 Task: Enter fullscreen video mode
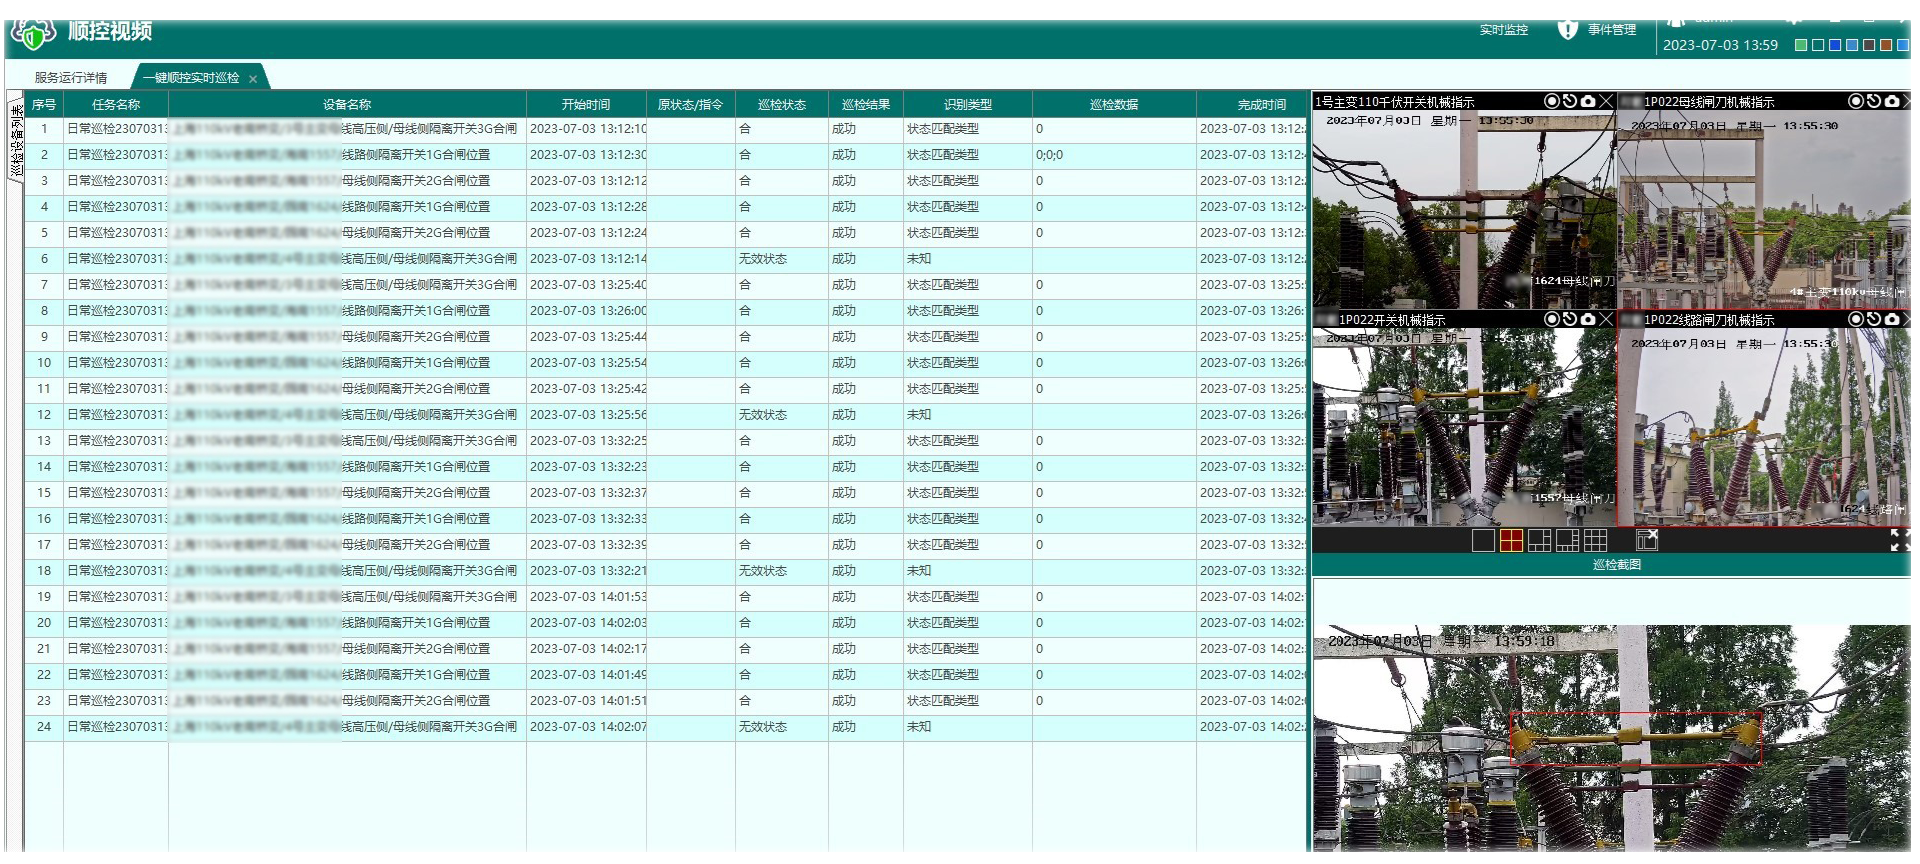click(1899, 541)
